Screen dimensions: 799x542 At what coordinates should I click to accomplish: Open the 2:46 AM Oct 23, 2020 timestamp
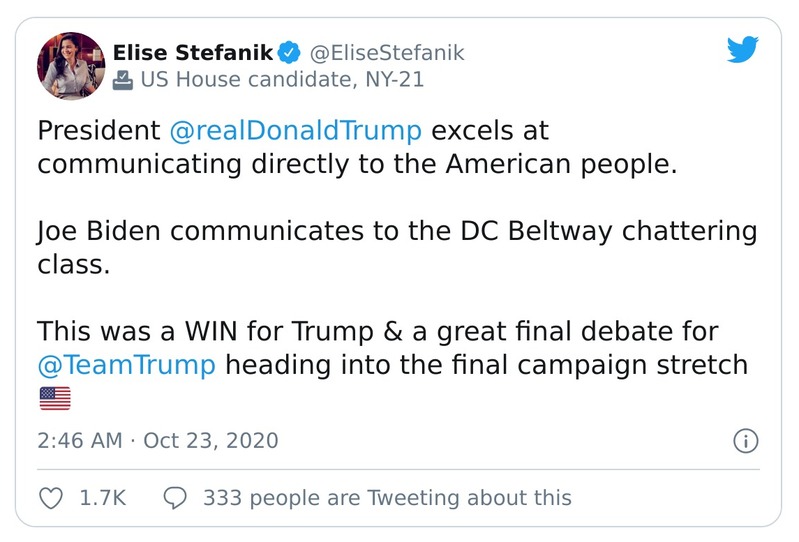click(158, 441)
